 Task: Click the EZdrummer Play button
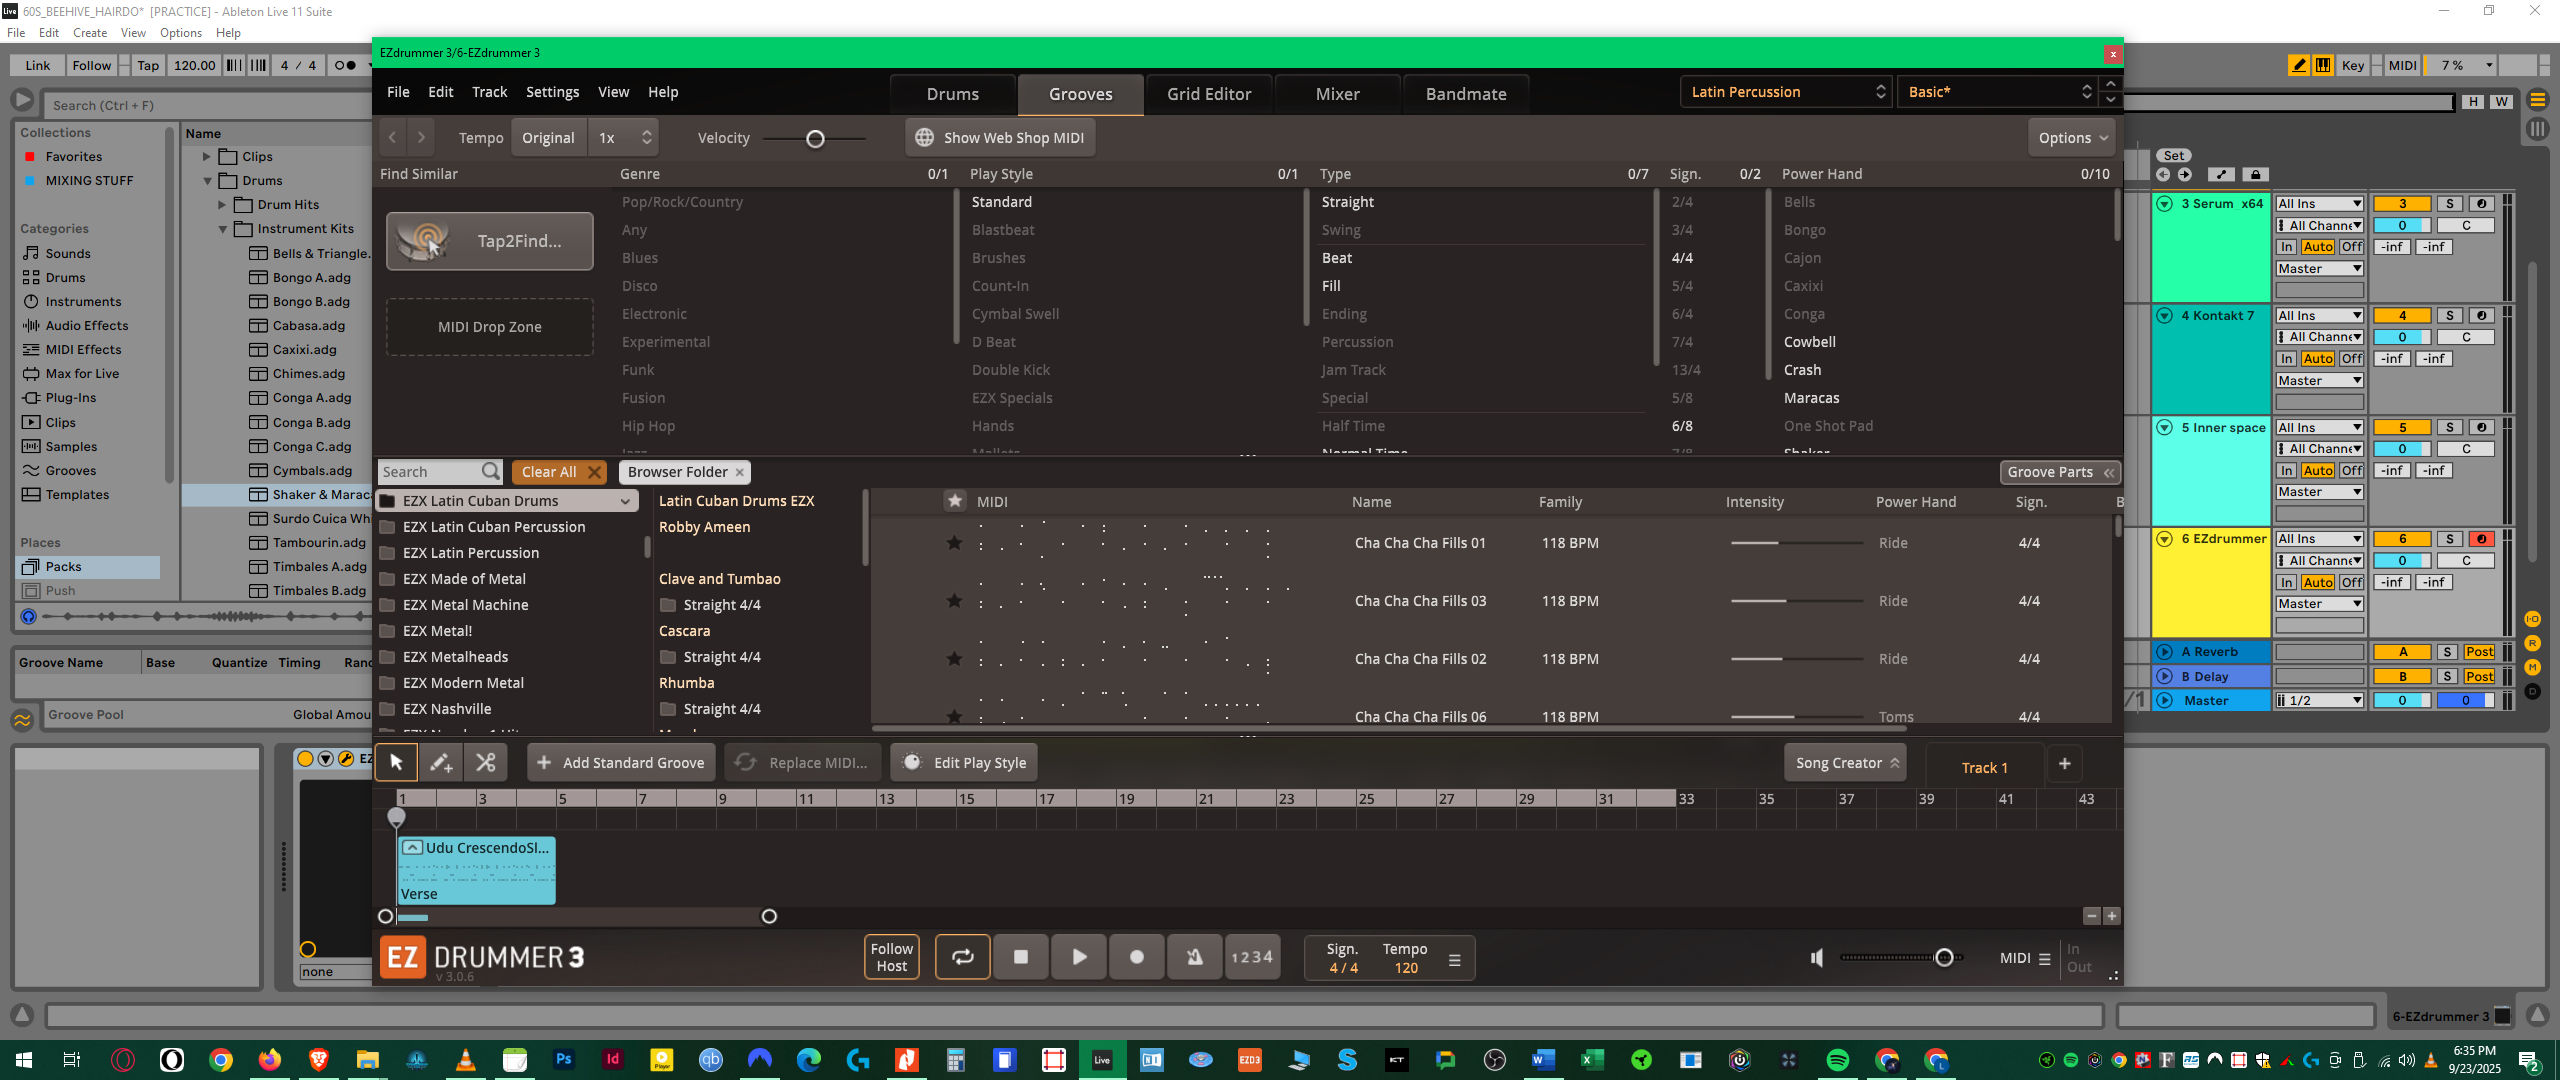pyautogui.click(x=1079, y=957)
